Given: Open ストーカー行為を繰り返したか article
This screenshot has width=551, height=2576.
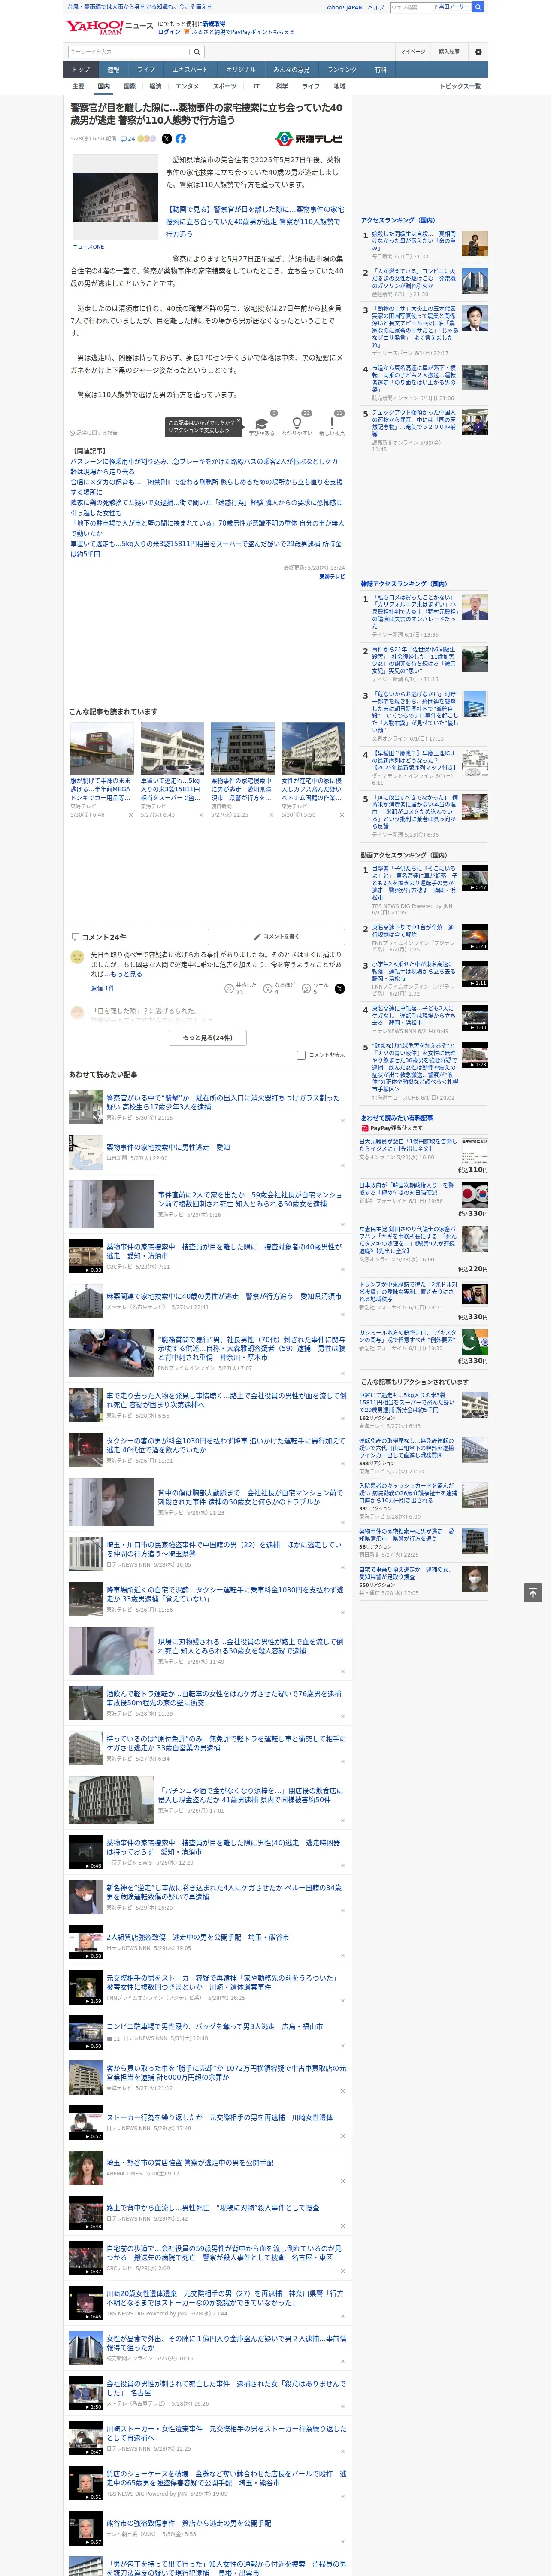Looking at the screenshot, I should click(220, 2118).
